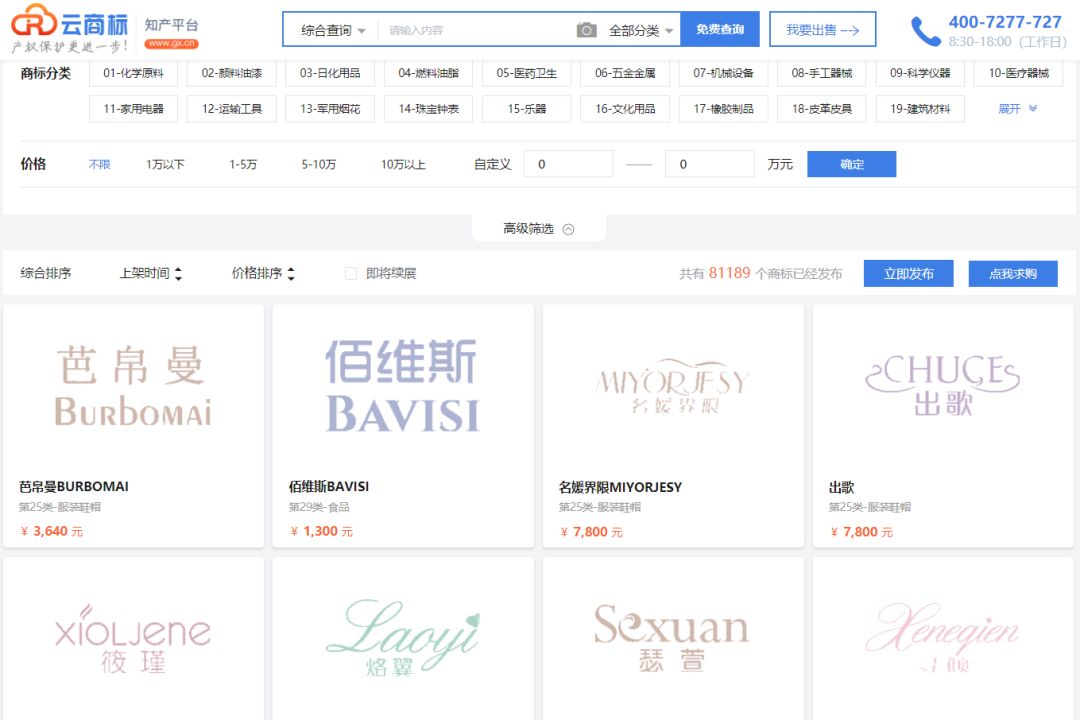Click the sort arrows beside 上架时间
1080x720 pixels.
(178, 274)
